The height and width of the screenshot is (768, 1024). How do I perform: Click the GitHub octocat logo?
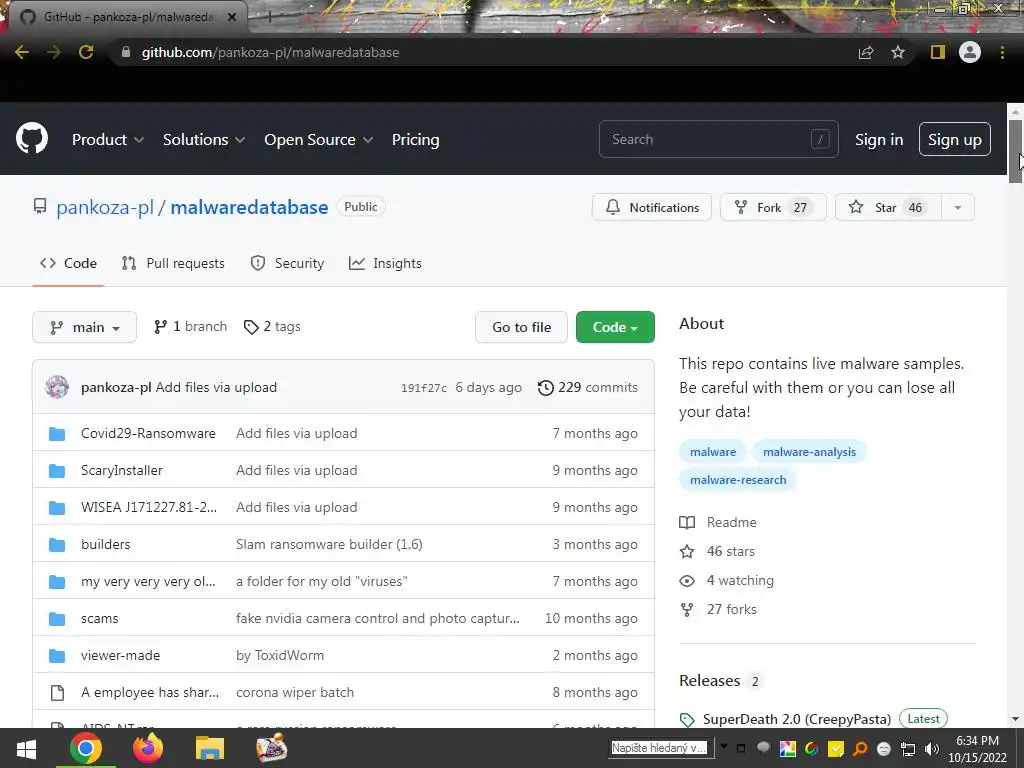coord(32,138)
